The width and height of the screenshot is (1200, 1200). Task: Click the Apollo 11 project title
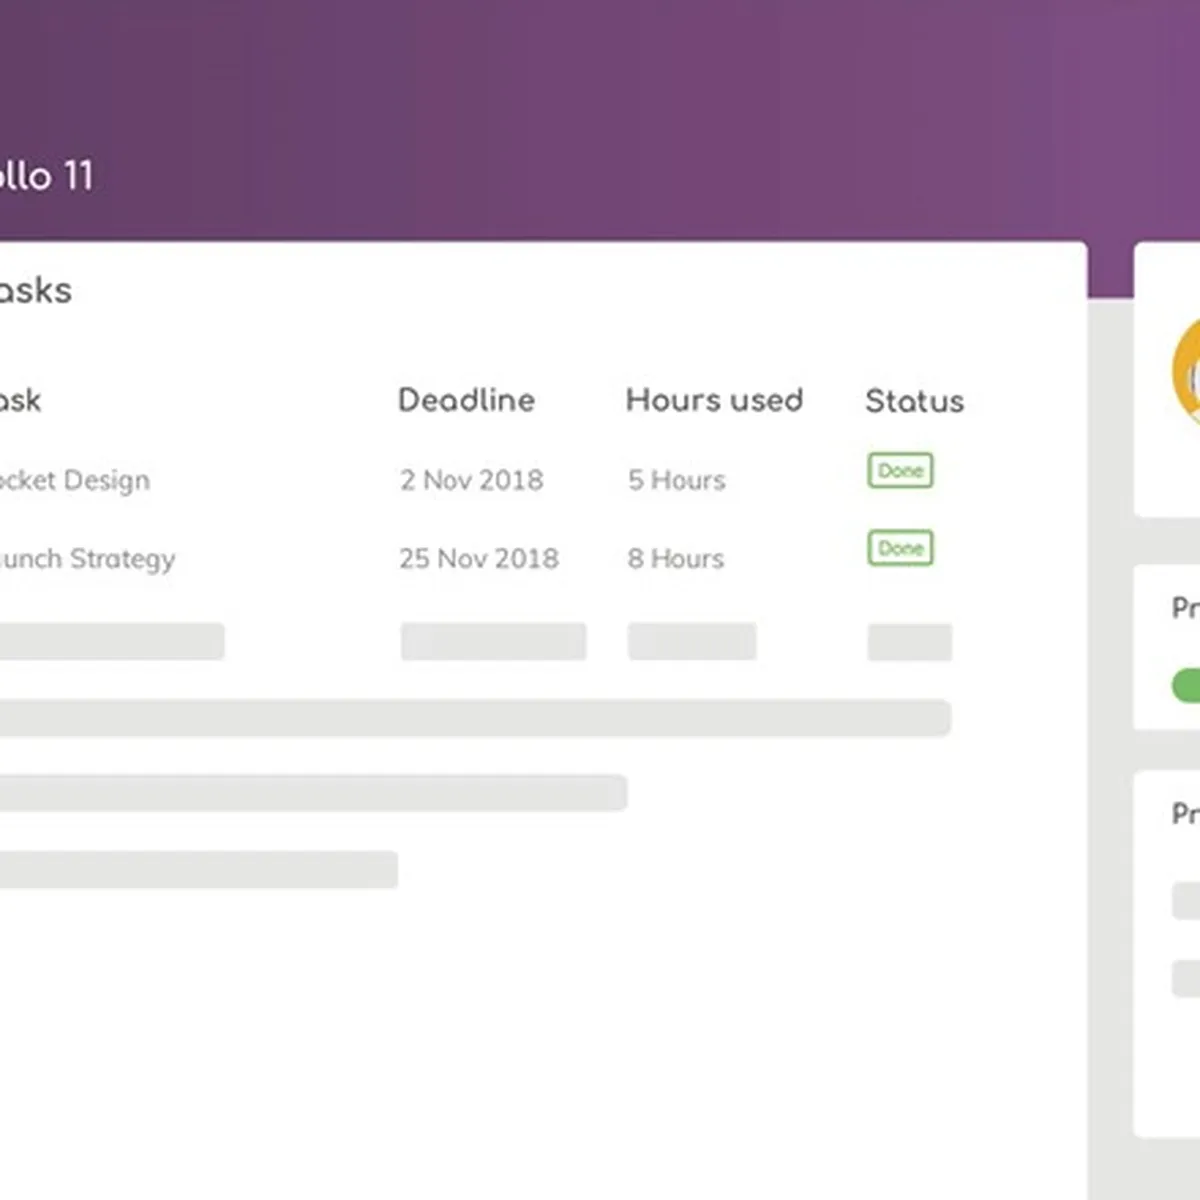tap(46, 176)
